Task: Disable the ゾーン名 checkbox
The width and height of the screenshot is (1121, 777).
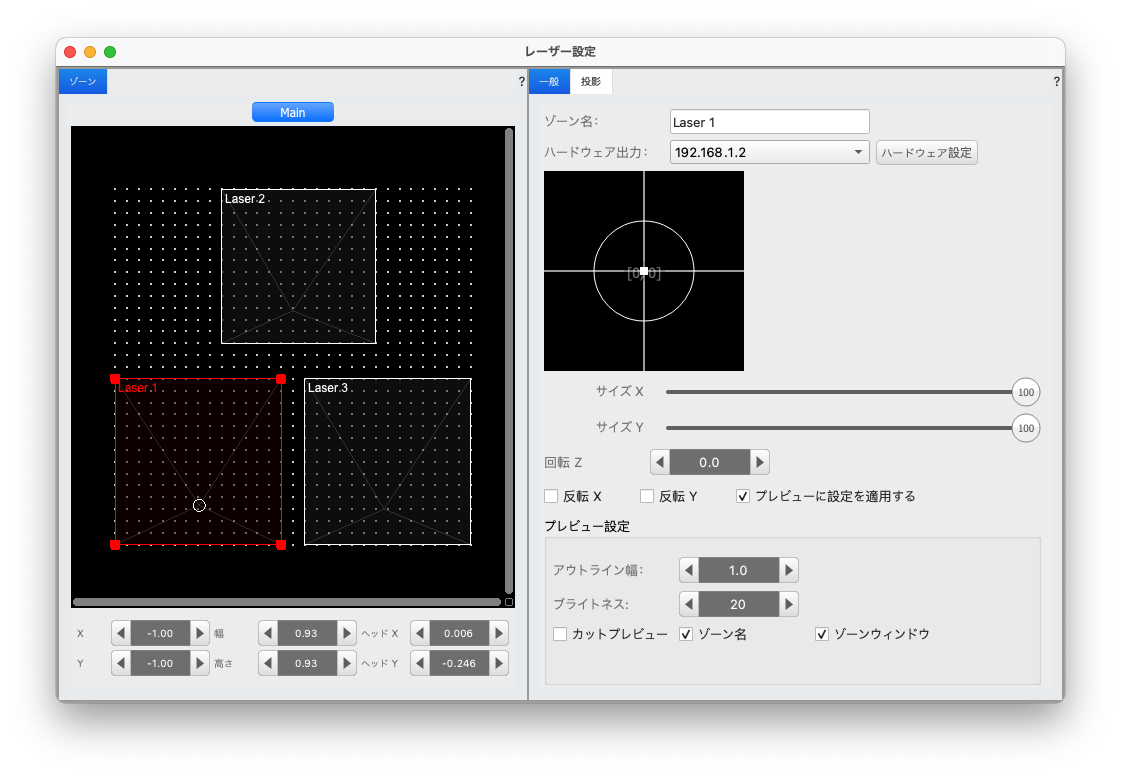Action: click(x=686, y=634)
